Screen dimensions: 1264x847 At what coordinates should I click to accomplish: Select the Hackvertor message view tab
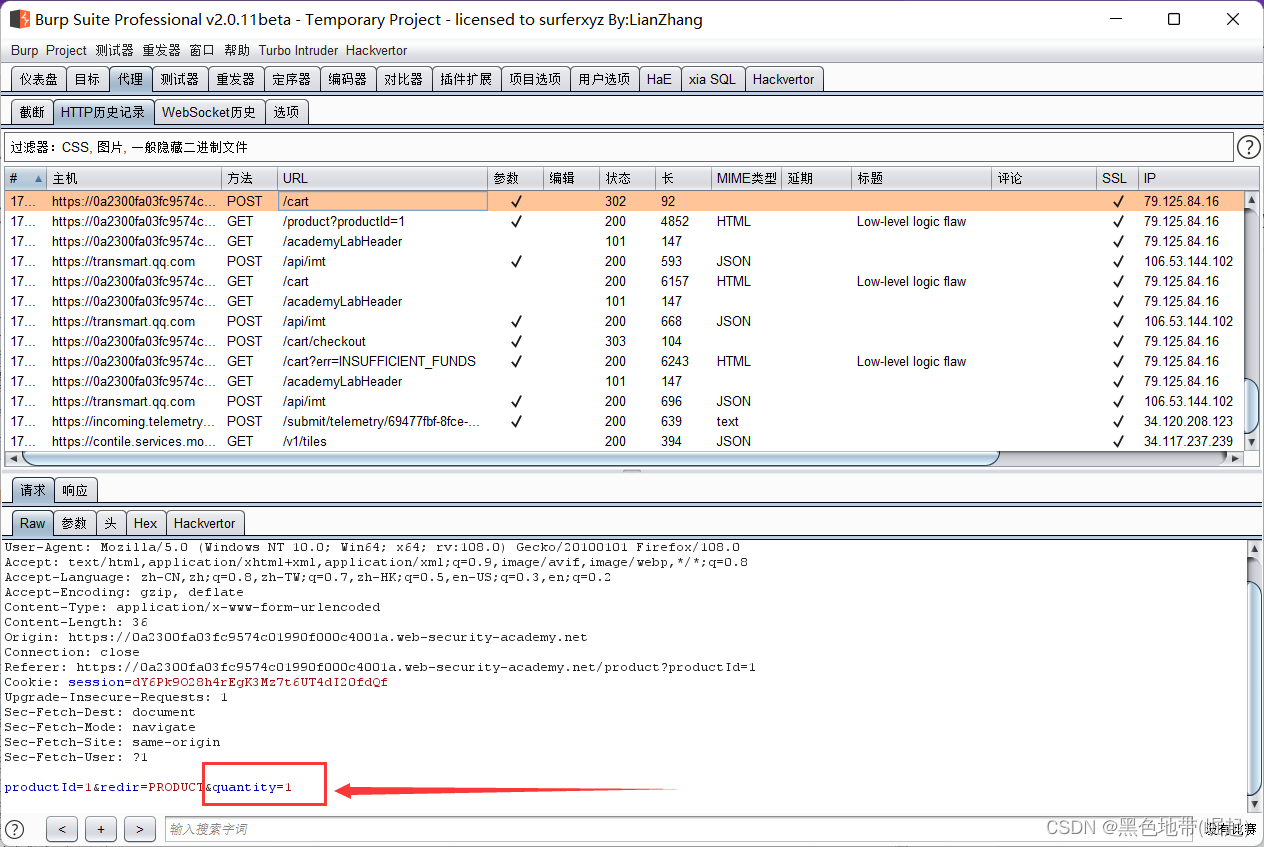click(x=205, y=523)
